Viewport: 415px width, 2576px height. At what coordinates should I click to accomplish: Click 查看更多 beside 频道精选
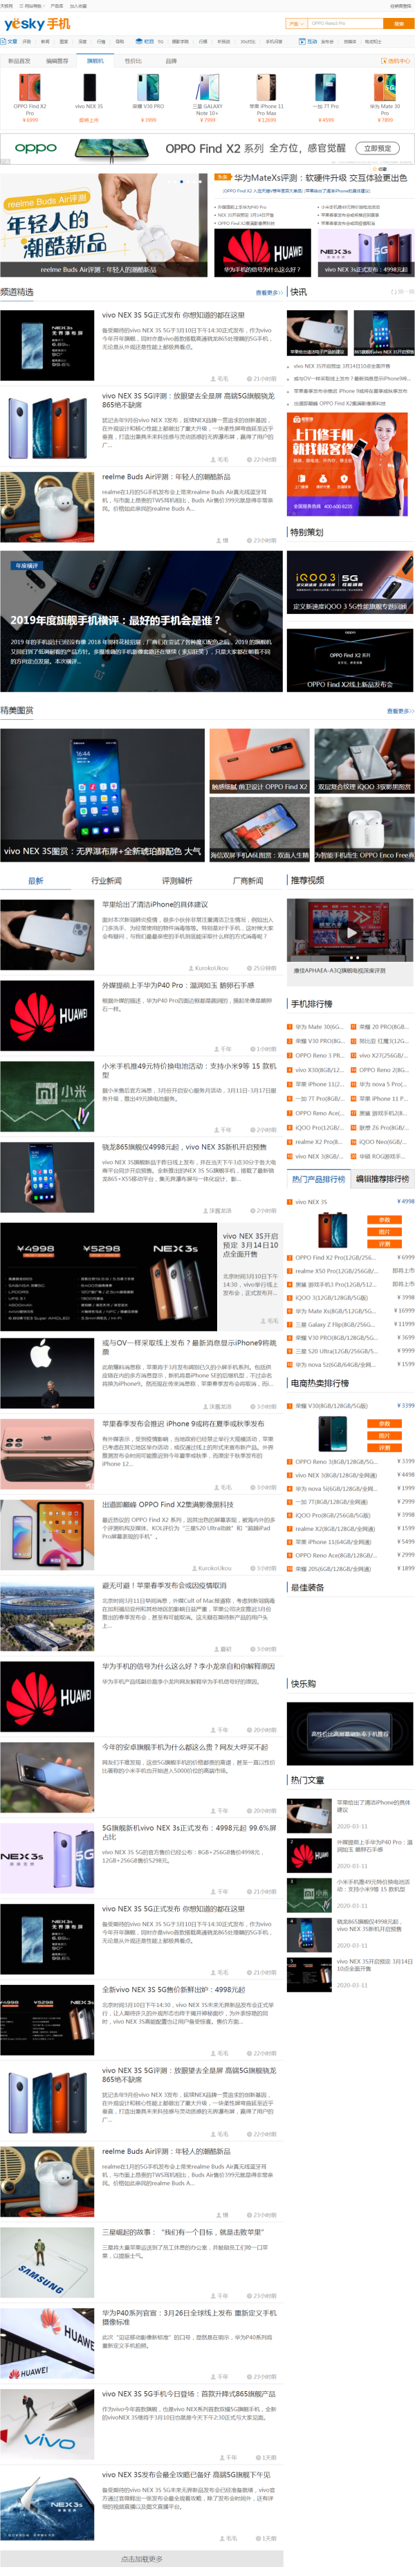[x=268, y=293]
